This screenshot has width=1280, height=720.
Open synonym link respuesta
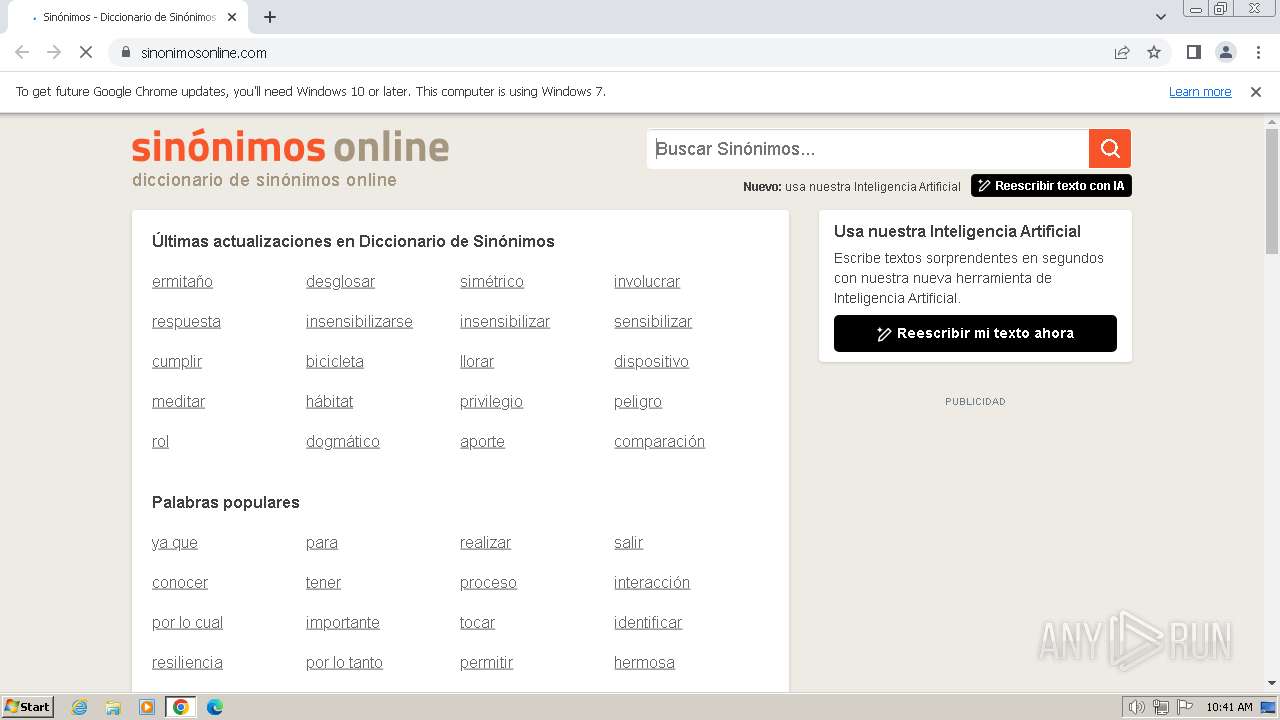186,322
